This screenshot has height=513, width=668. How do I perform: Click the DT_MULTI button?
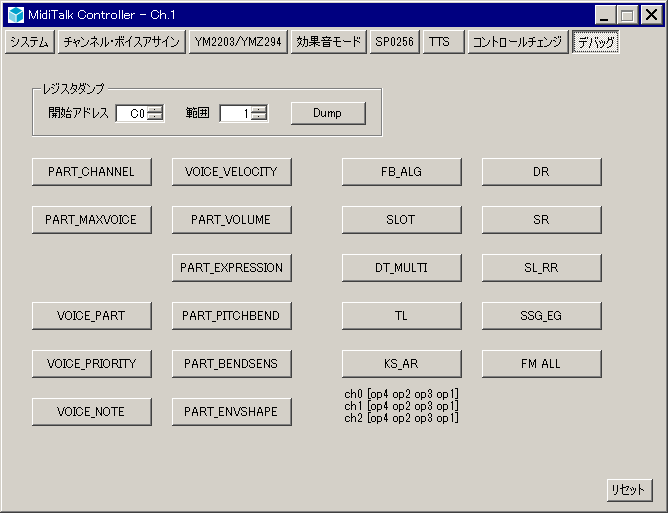pyautogui.click(x=401, y=268)
